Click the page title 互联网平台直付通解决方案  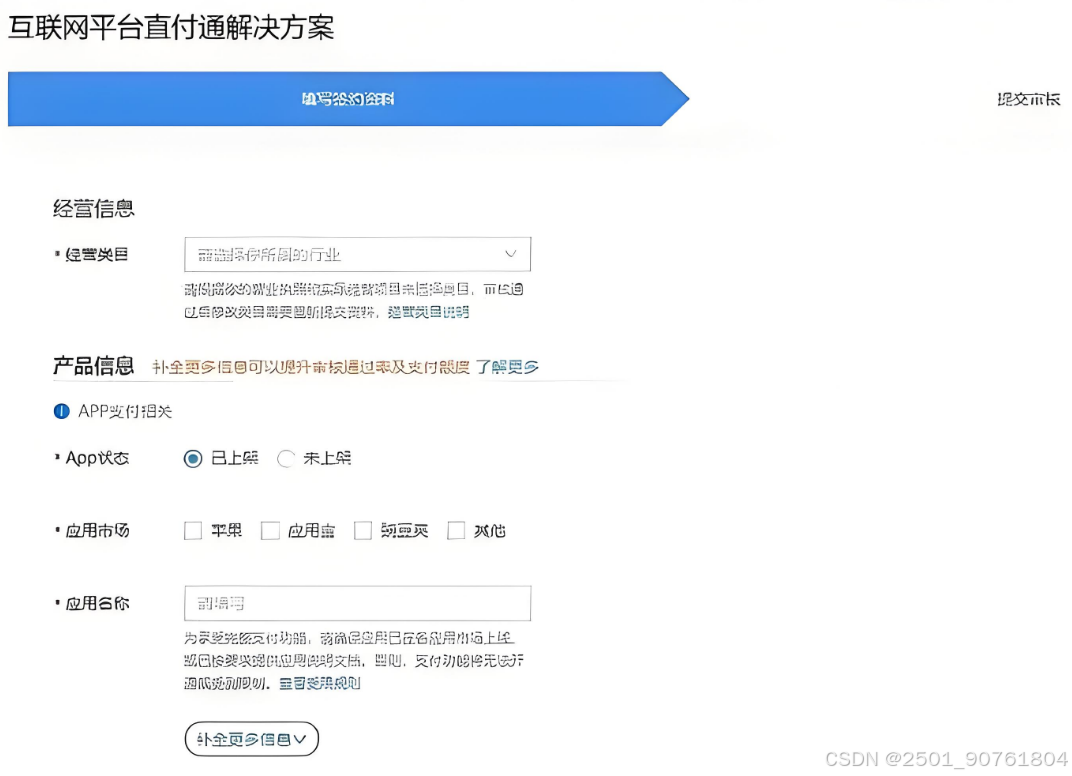(171, 28)
